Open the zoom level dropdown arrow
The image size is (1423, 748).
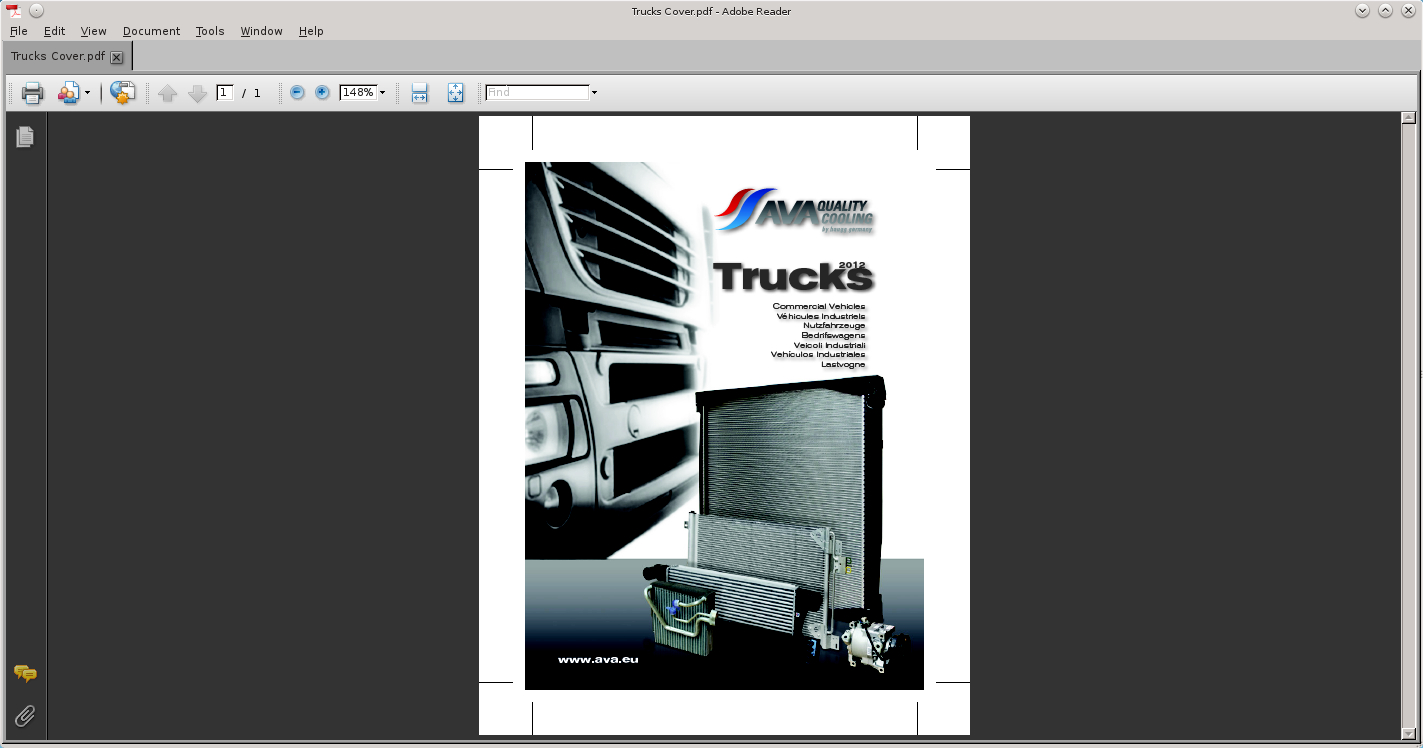(382, 93)
